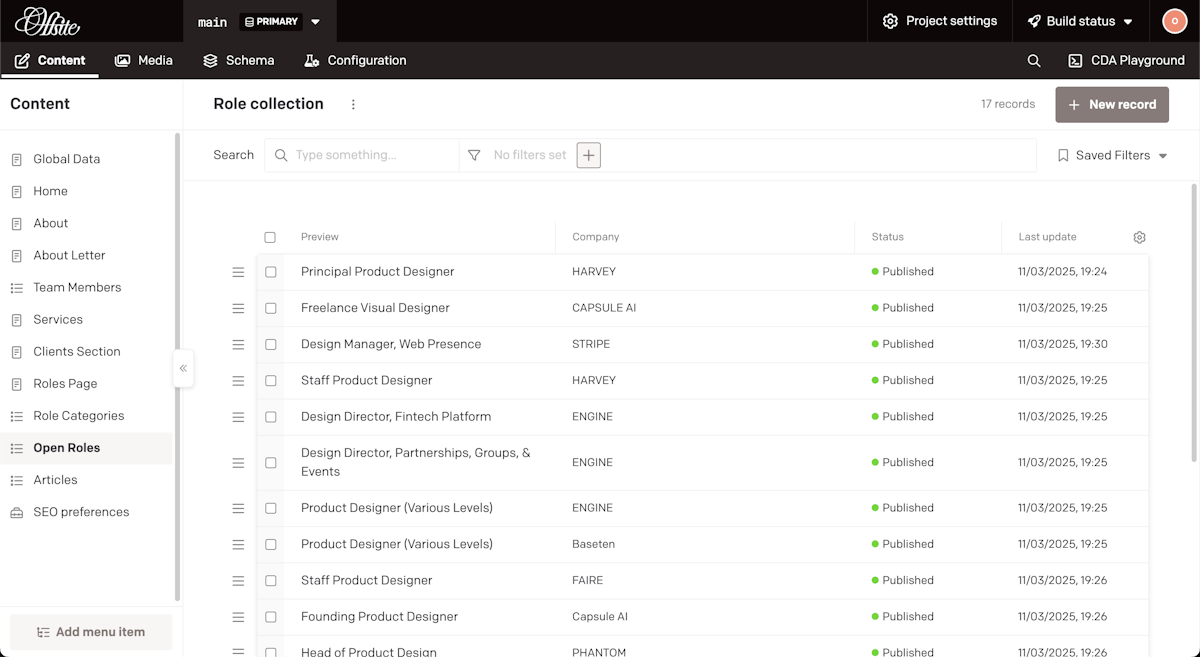Screen dimensions: 1200x657
Task: Expand the Saved Filters dropdown
Action: [1112, 155]
